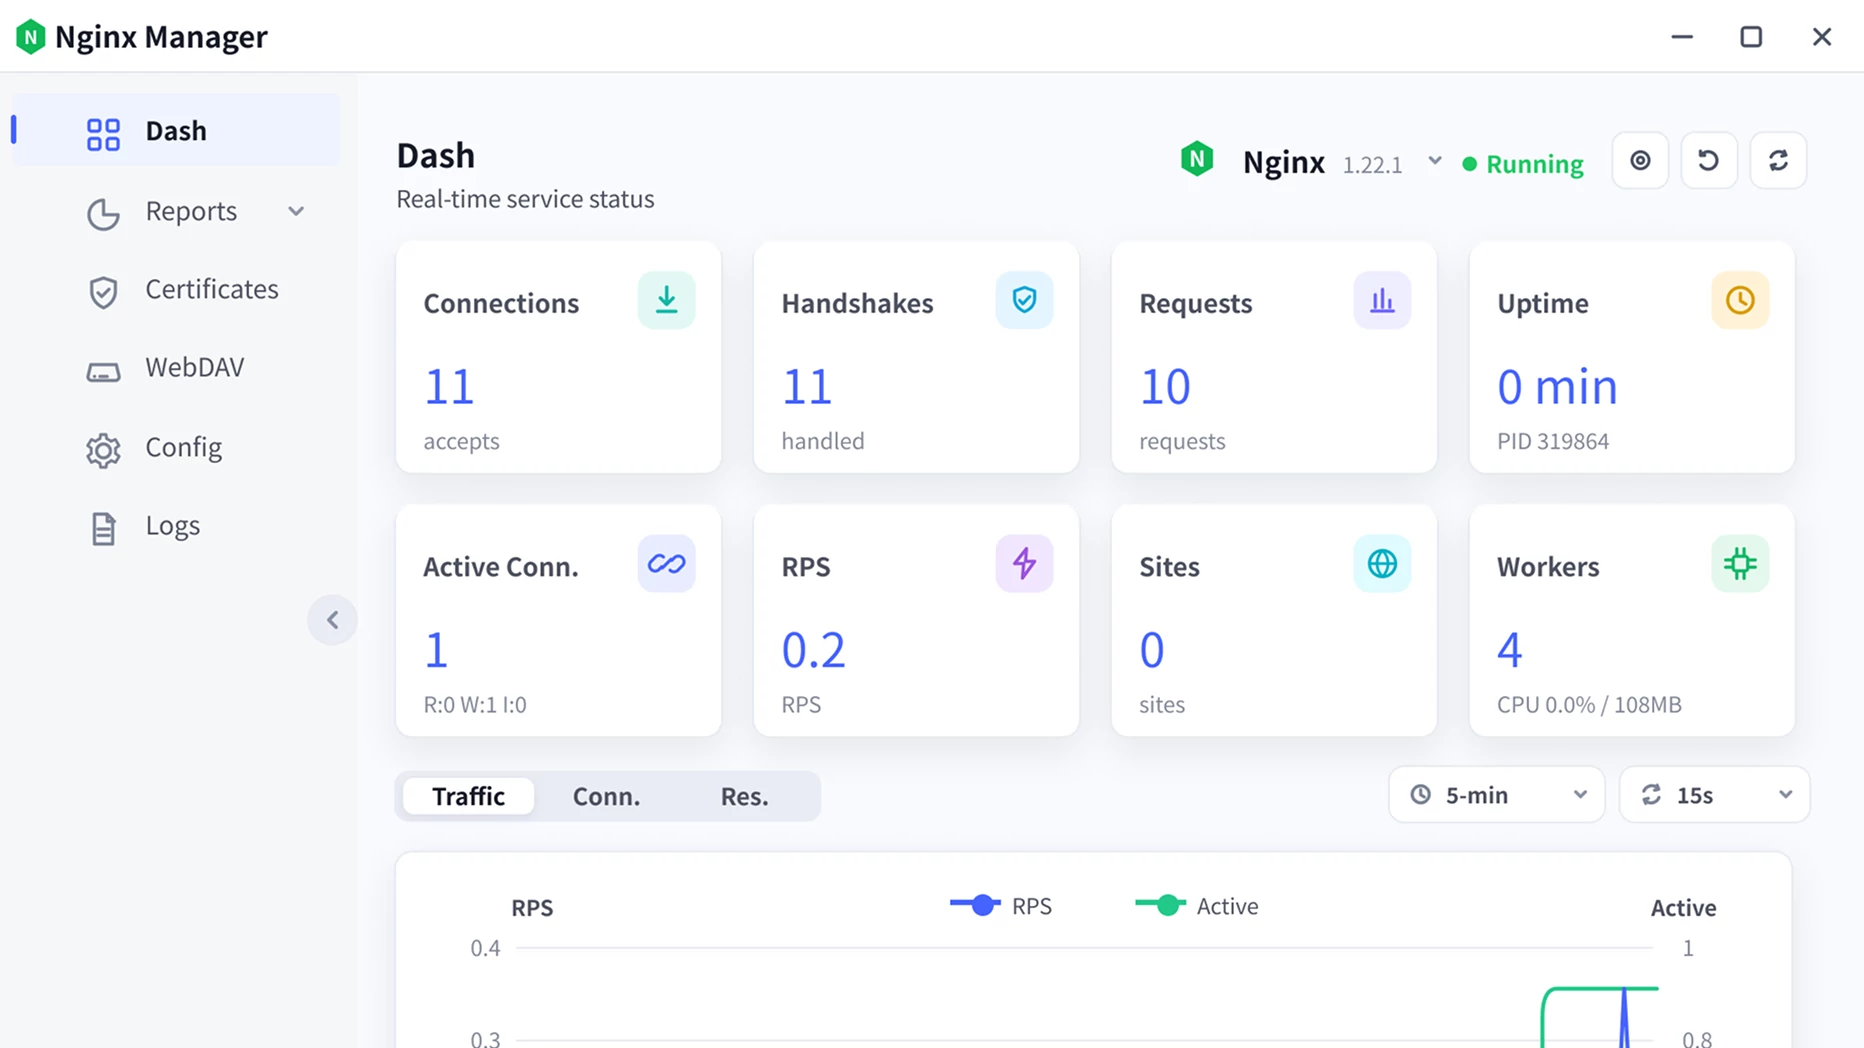This screenshot has height=1048, width=1864.
Task: Click the restart counter-clockwise arrow button
Action: [1709, 160]
